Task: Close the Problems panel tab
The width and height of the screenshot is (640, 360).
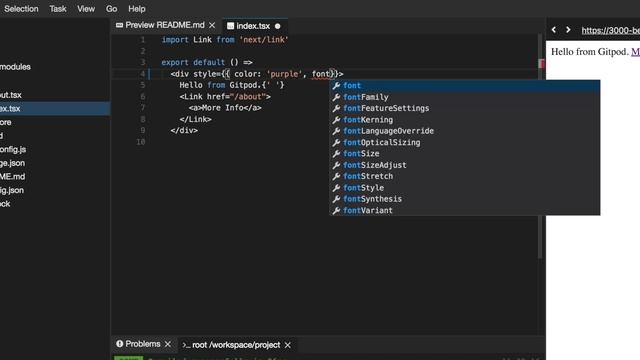Action: pyautogui.click(x=168, y=344)
